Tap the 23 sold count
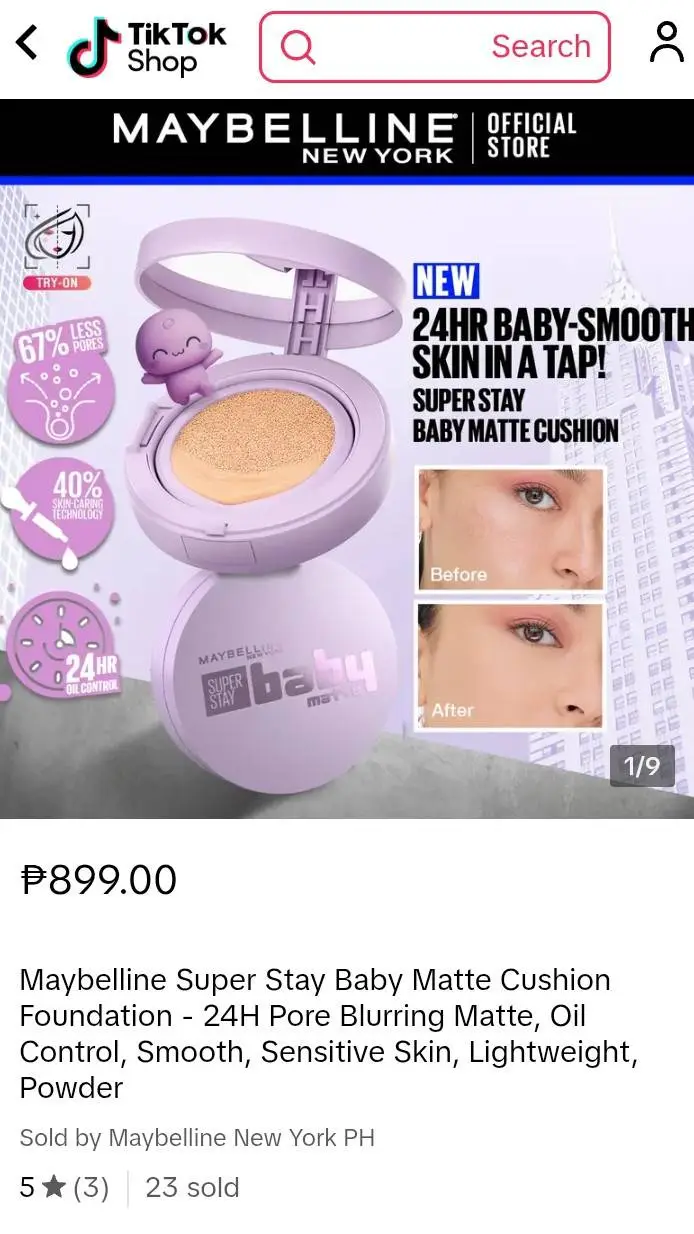Image resolution: width=694 pixels, height=1234 pixels. [x=192, y=1187]
